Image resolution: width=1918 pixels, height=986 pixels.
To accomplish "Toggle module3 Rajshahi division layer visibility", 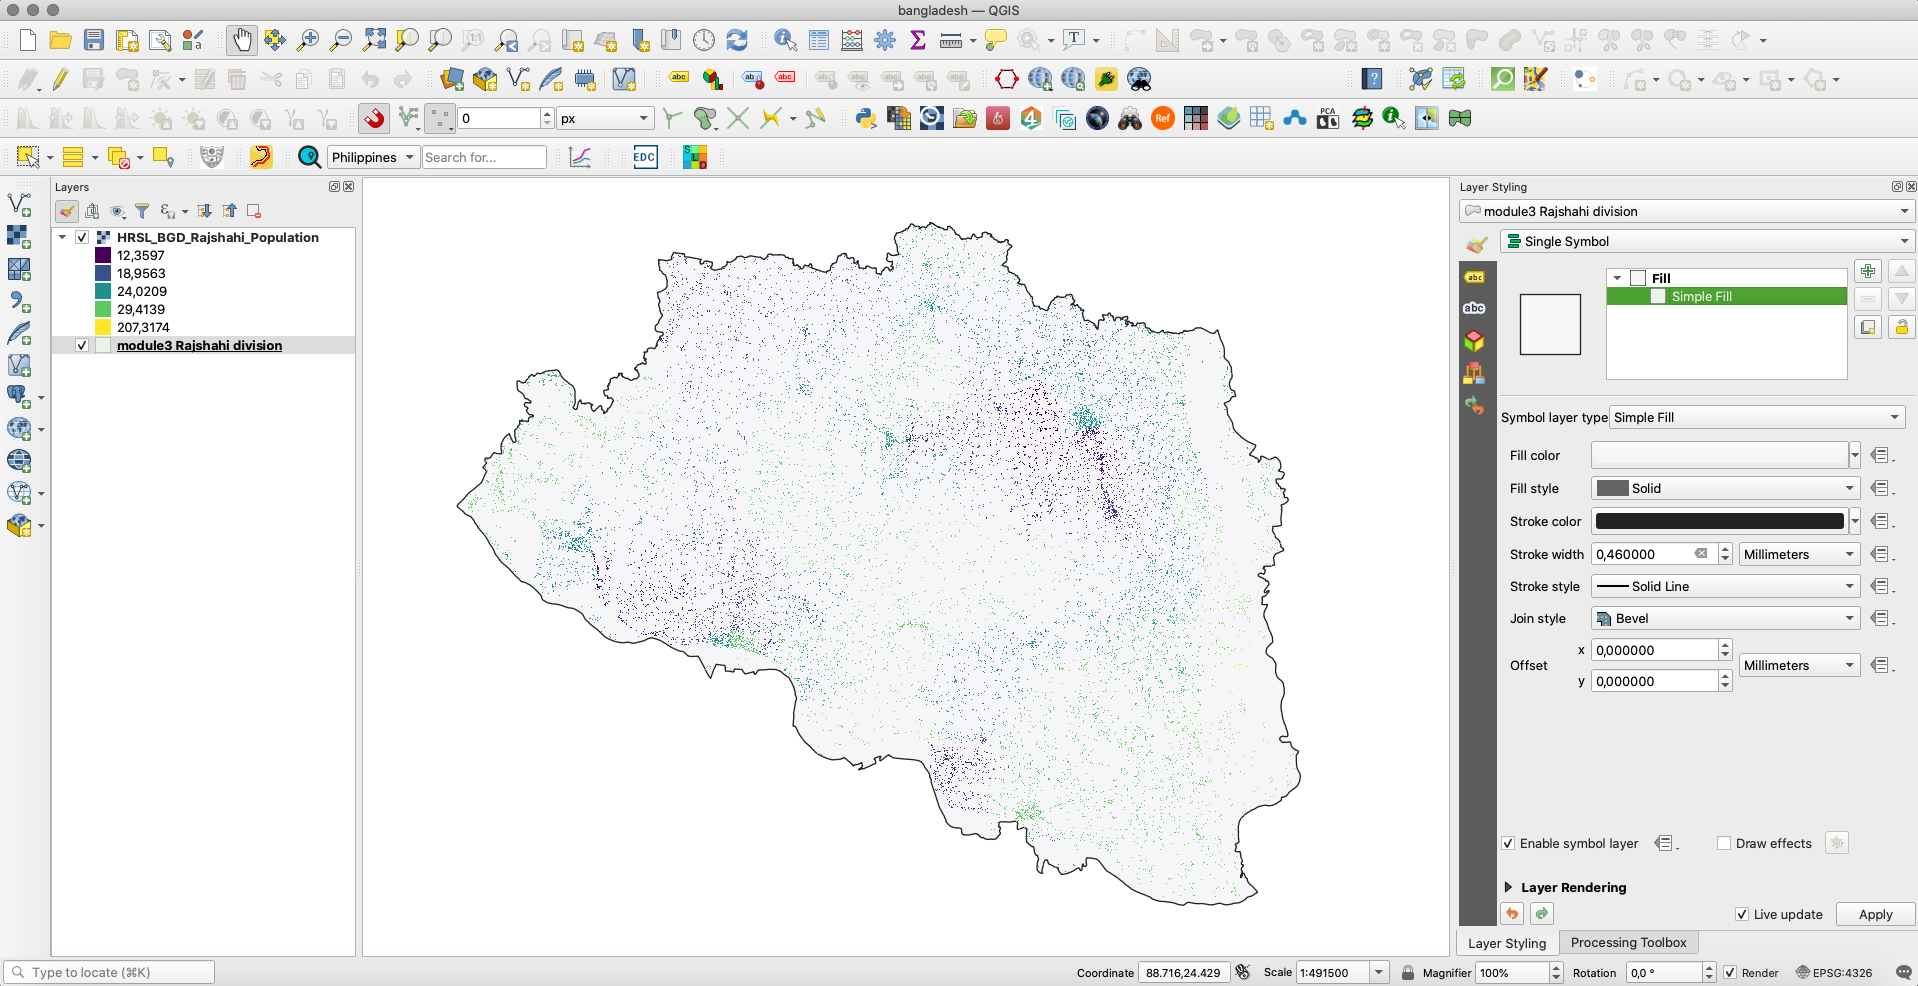I will [82, 345].
